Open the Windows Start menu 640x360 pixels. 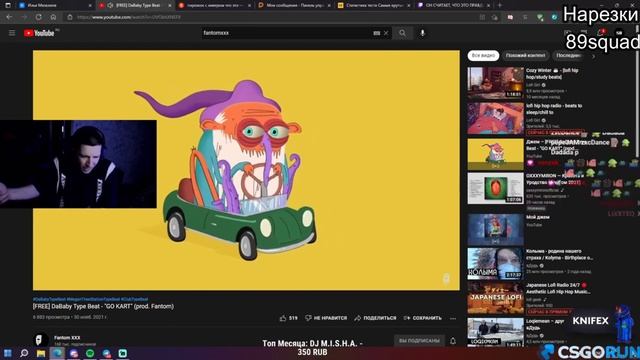[7, 353]
